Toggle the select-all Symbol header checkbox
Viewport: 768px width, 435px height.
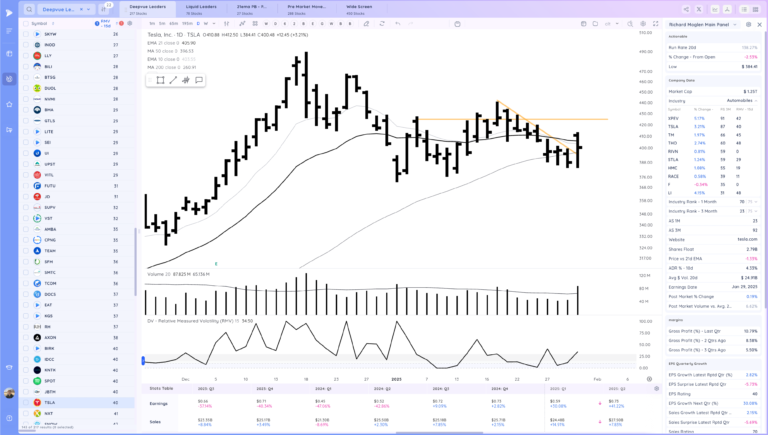pos(26,22)
